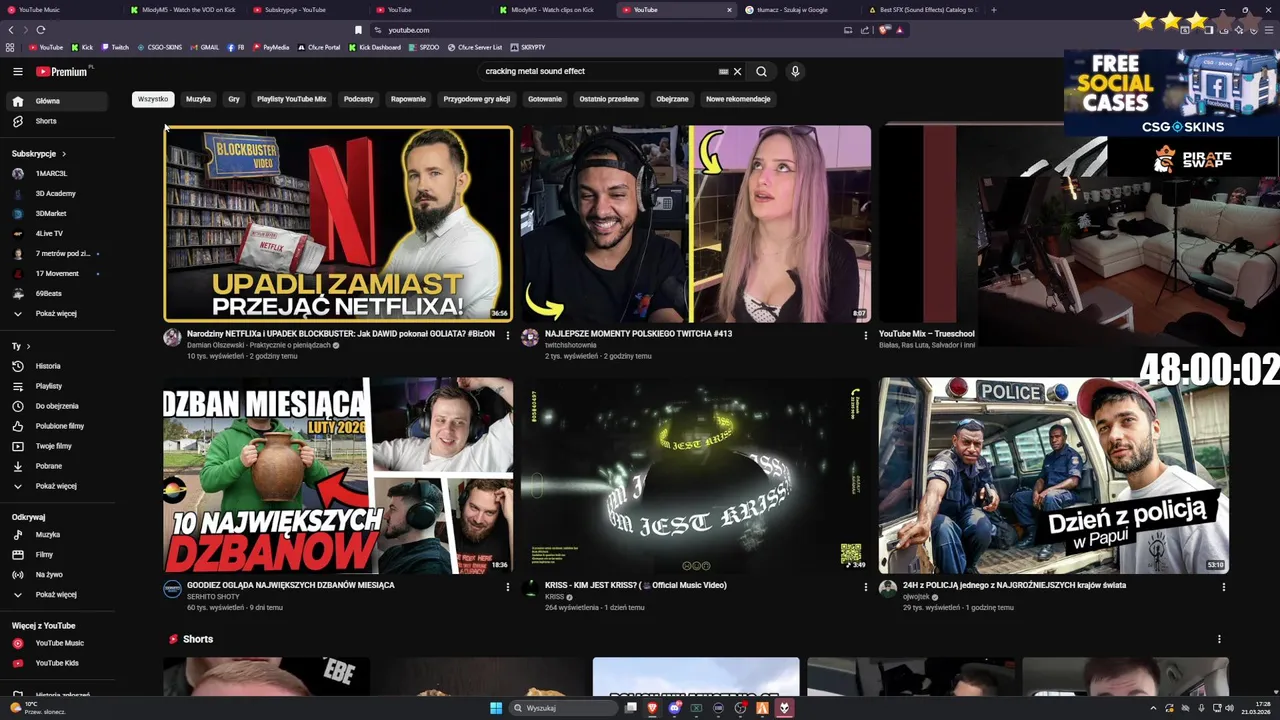Bookmark this page with the bookmark icon
The width and height of the screenshot is (1280, 720).
(x=358, y=30)
